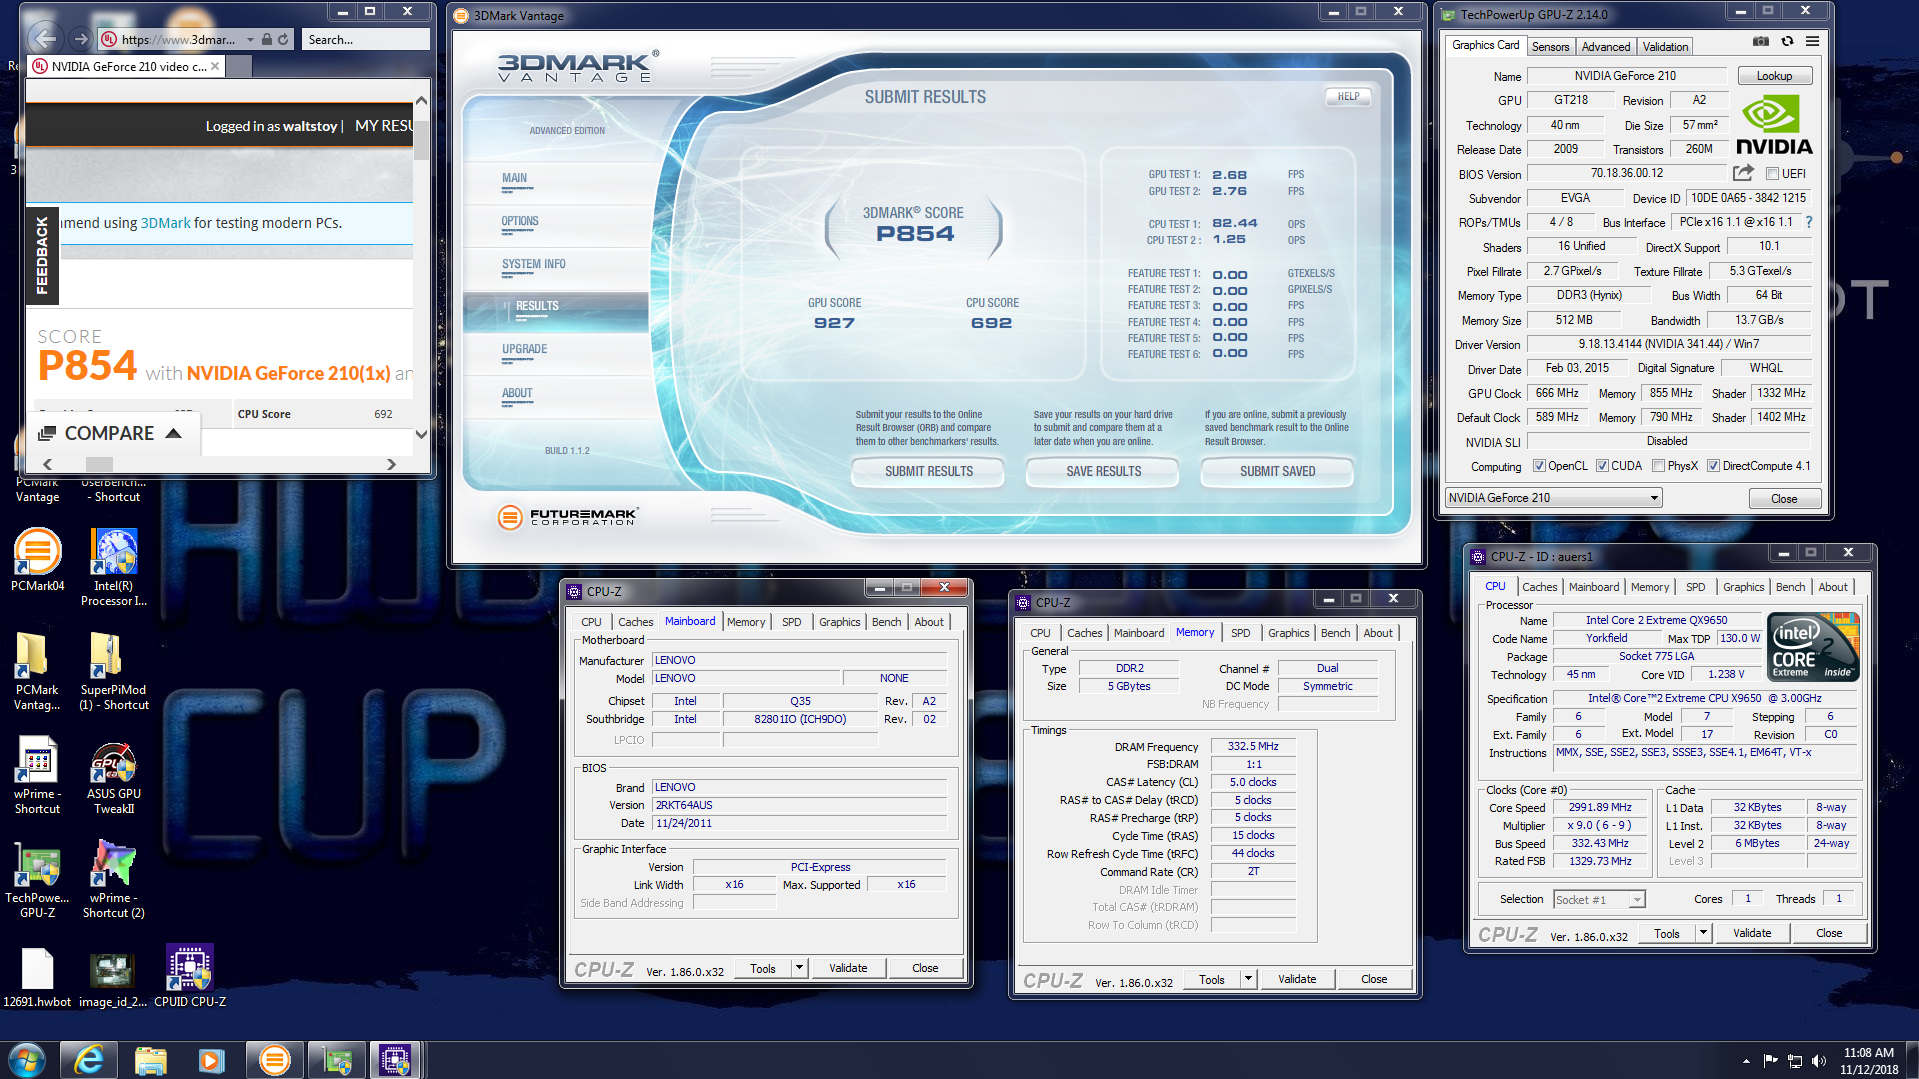The height and width of the screenshot is (1079, 1919).
Task: Click the browser horizontal scrollbar thumb
Action: 99,464
